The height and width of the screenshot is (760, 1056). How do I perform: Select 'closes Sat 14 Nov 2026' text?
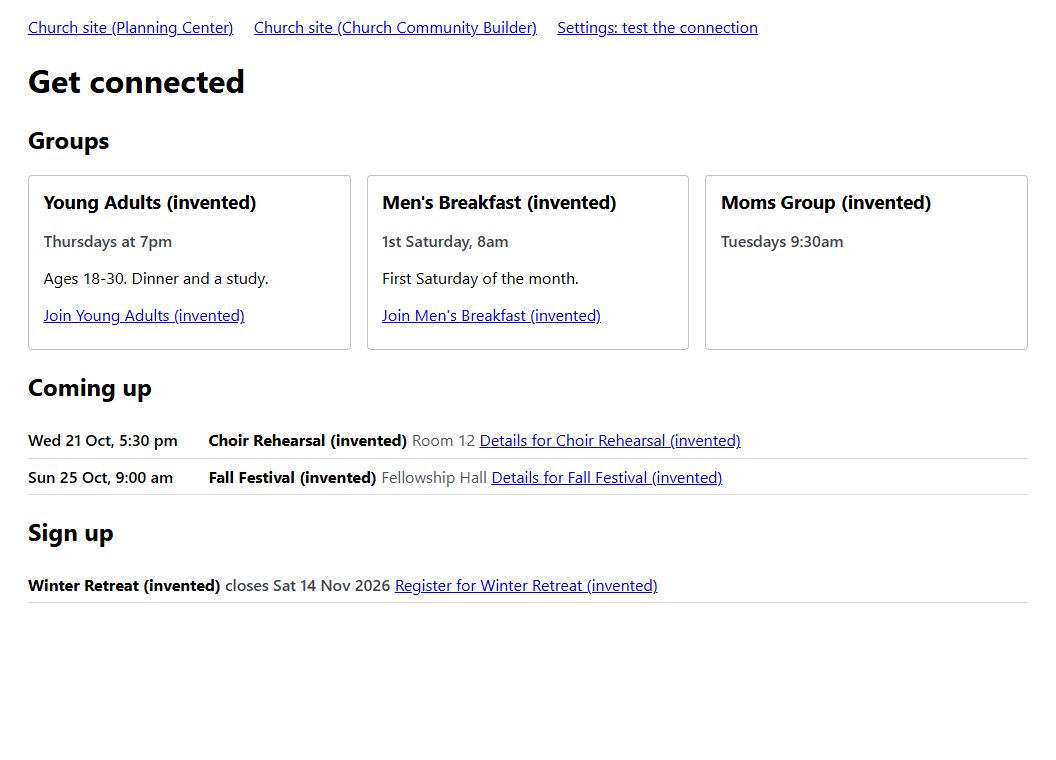308,585
